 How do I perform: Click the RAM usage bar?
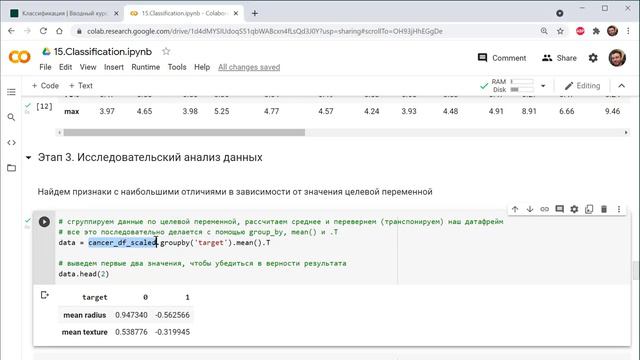click(522, 82)
